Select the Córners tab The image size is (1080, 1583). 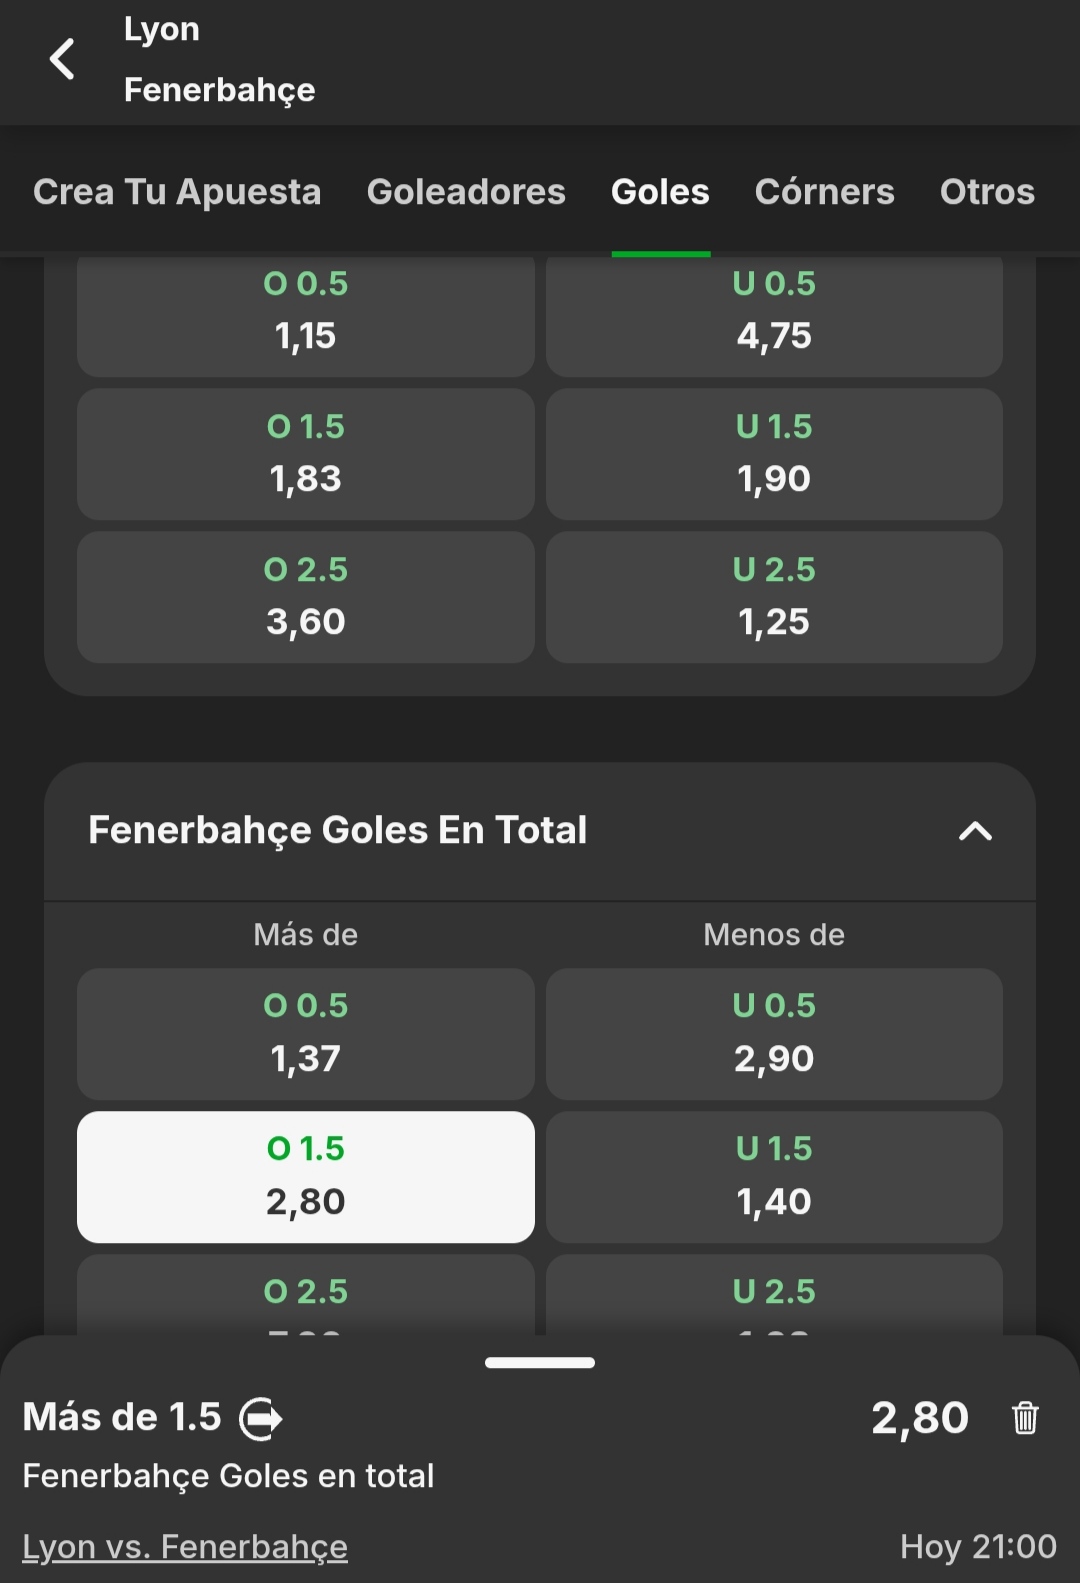tap(824, 191)
